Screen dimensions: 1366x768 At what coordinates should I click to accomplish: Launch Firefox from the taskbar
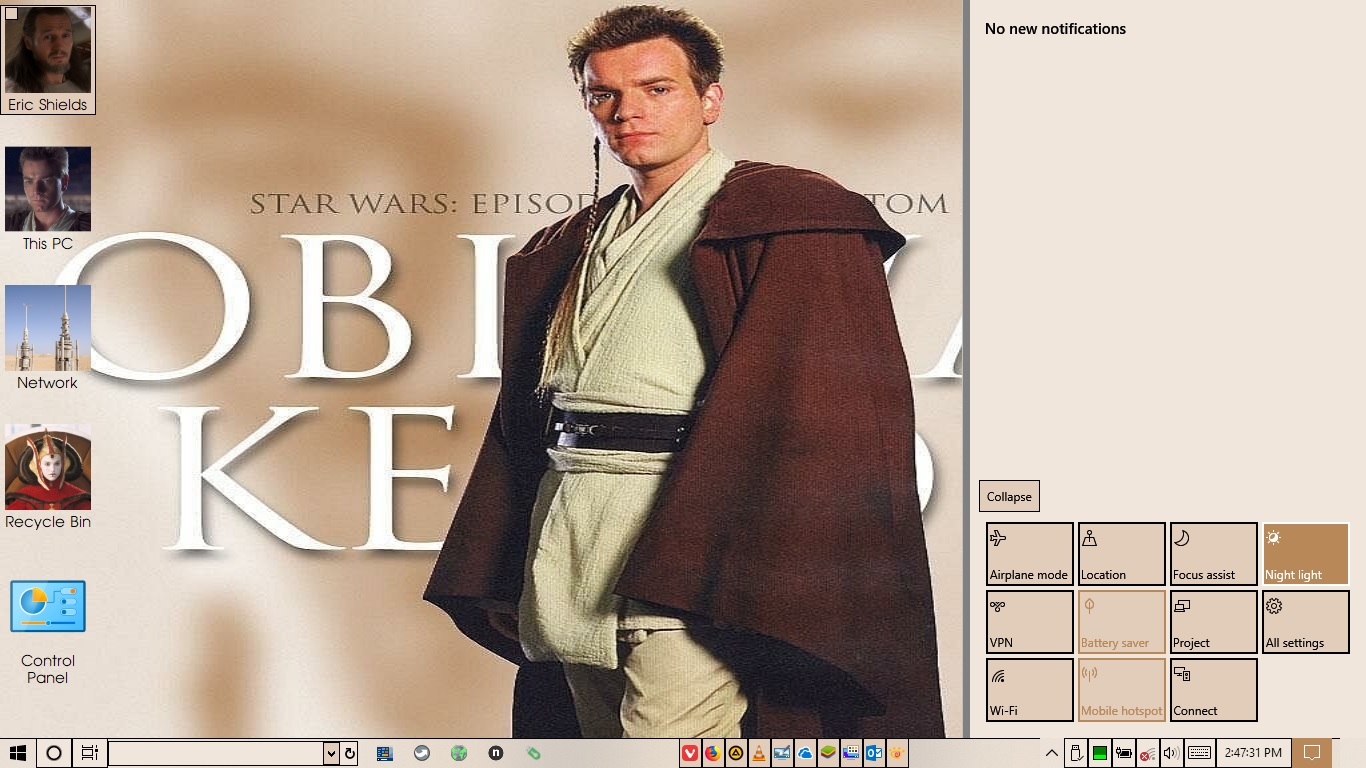tap(713, 753)
